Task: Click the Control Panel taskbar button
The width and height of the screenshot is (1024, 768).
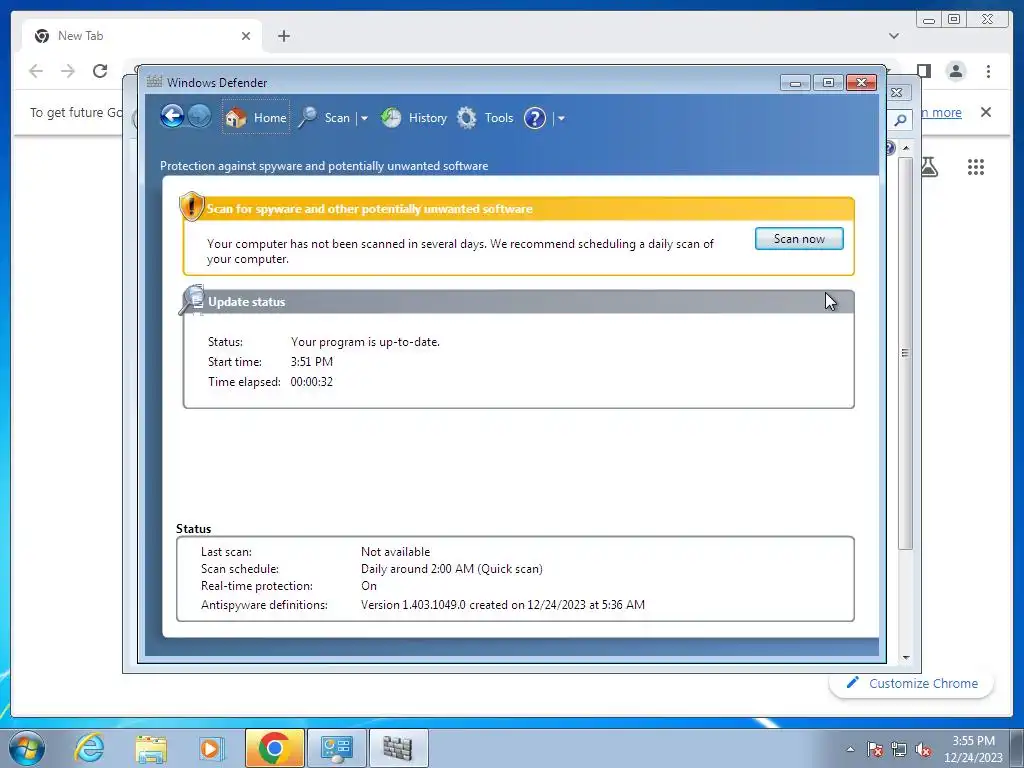Action: 336,748
